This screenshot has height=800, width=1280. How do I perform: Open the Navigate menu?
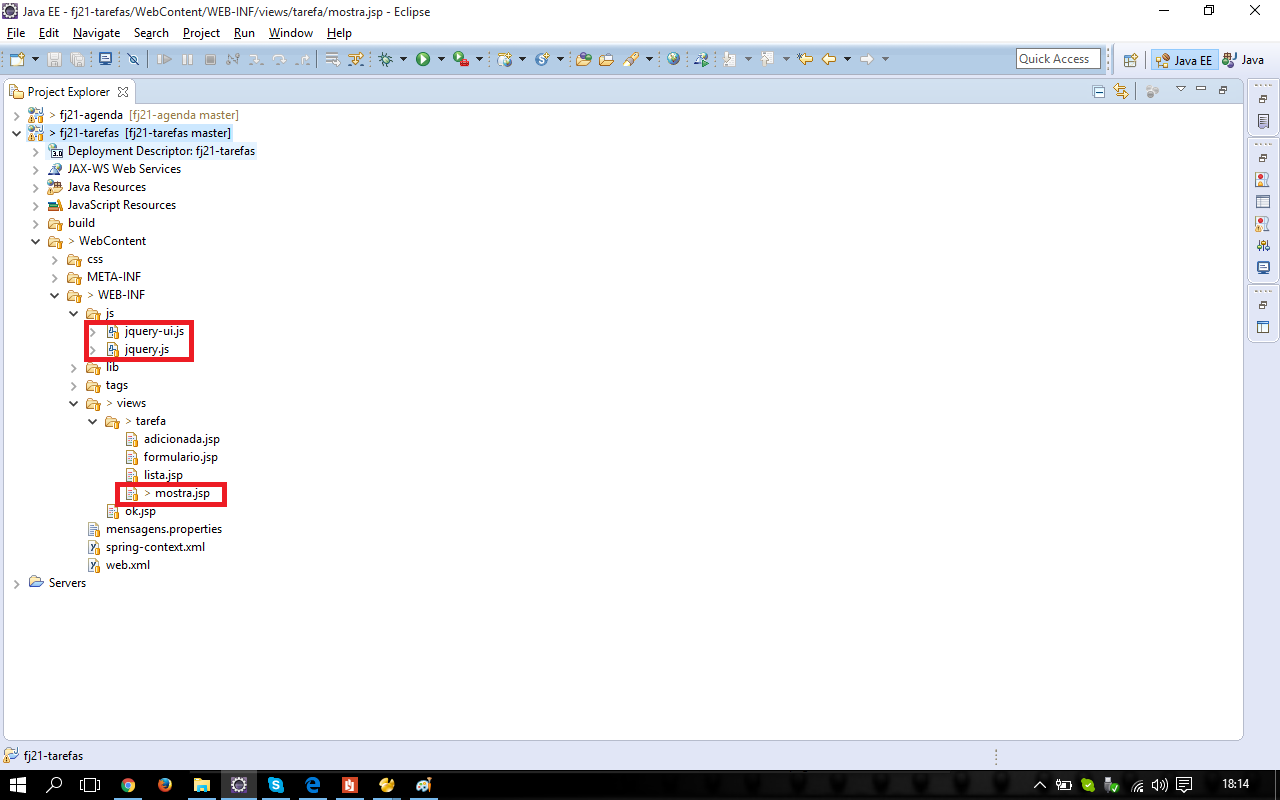96,33
